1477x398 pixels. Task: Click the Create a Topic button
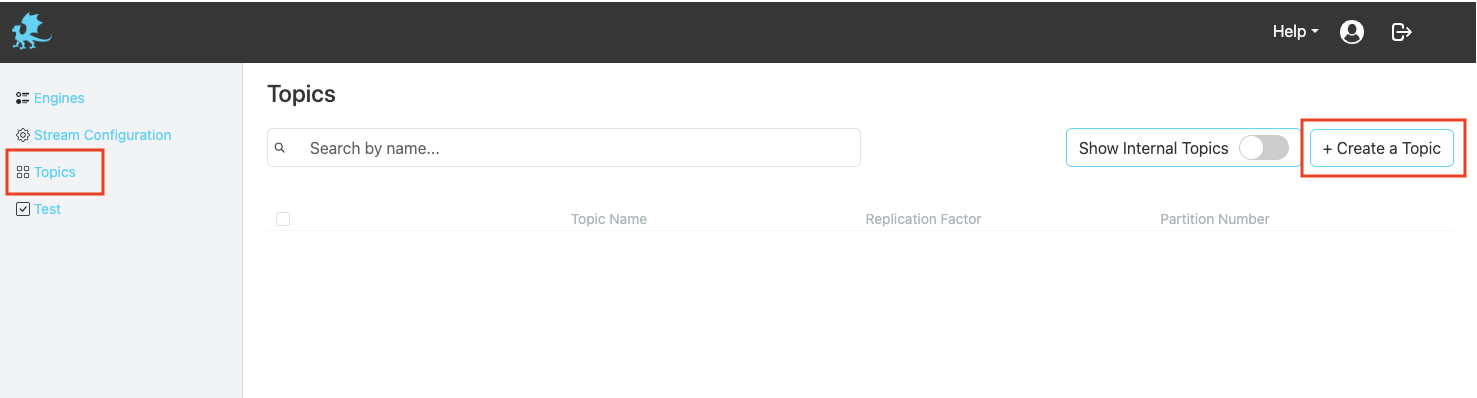1382,148
